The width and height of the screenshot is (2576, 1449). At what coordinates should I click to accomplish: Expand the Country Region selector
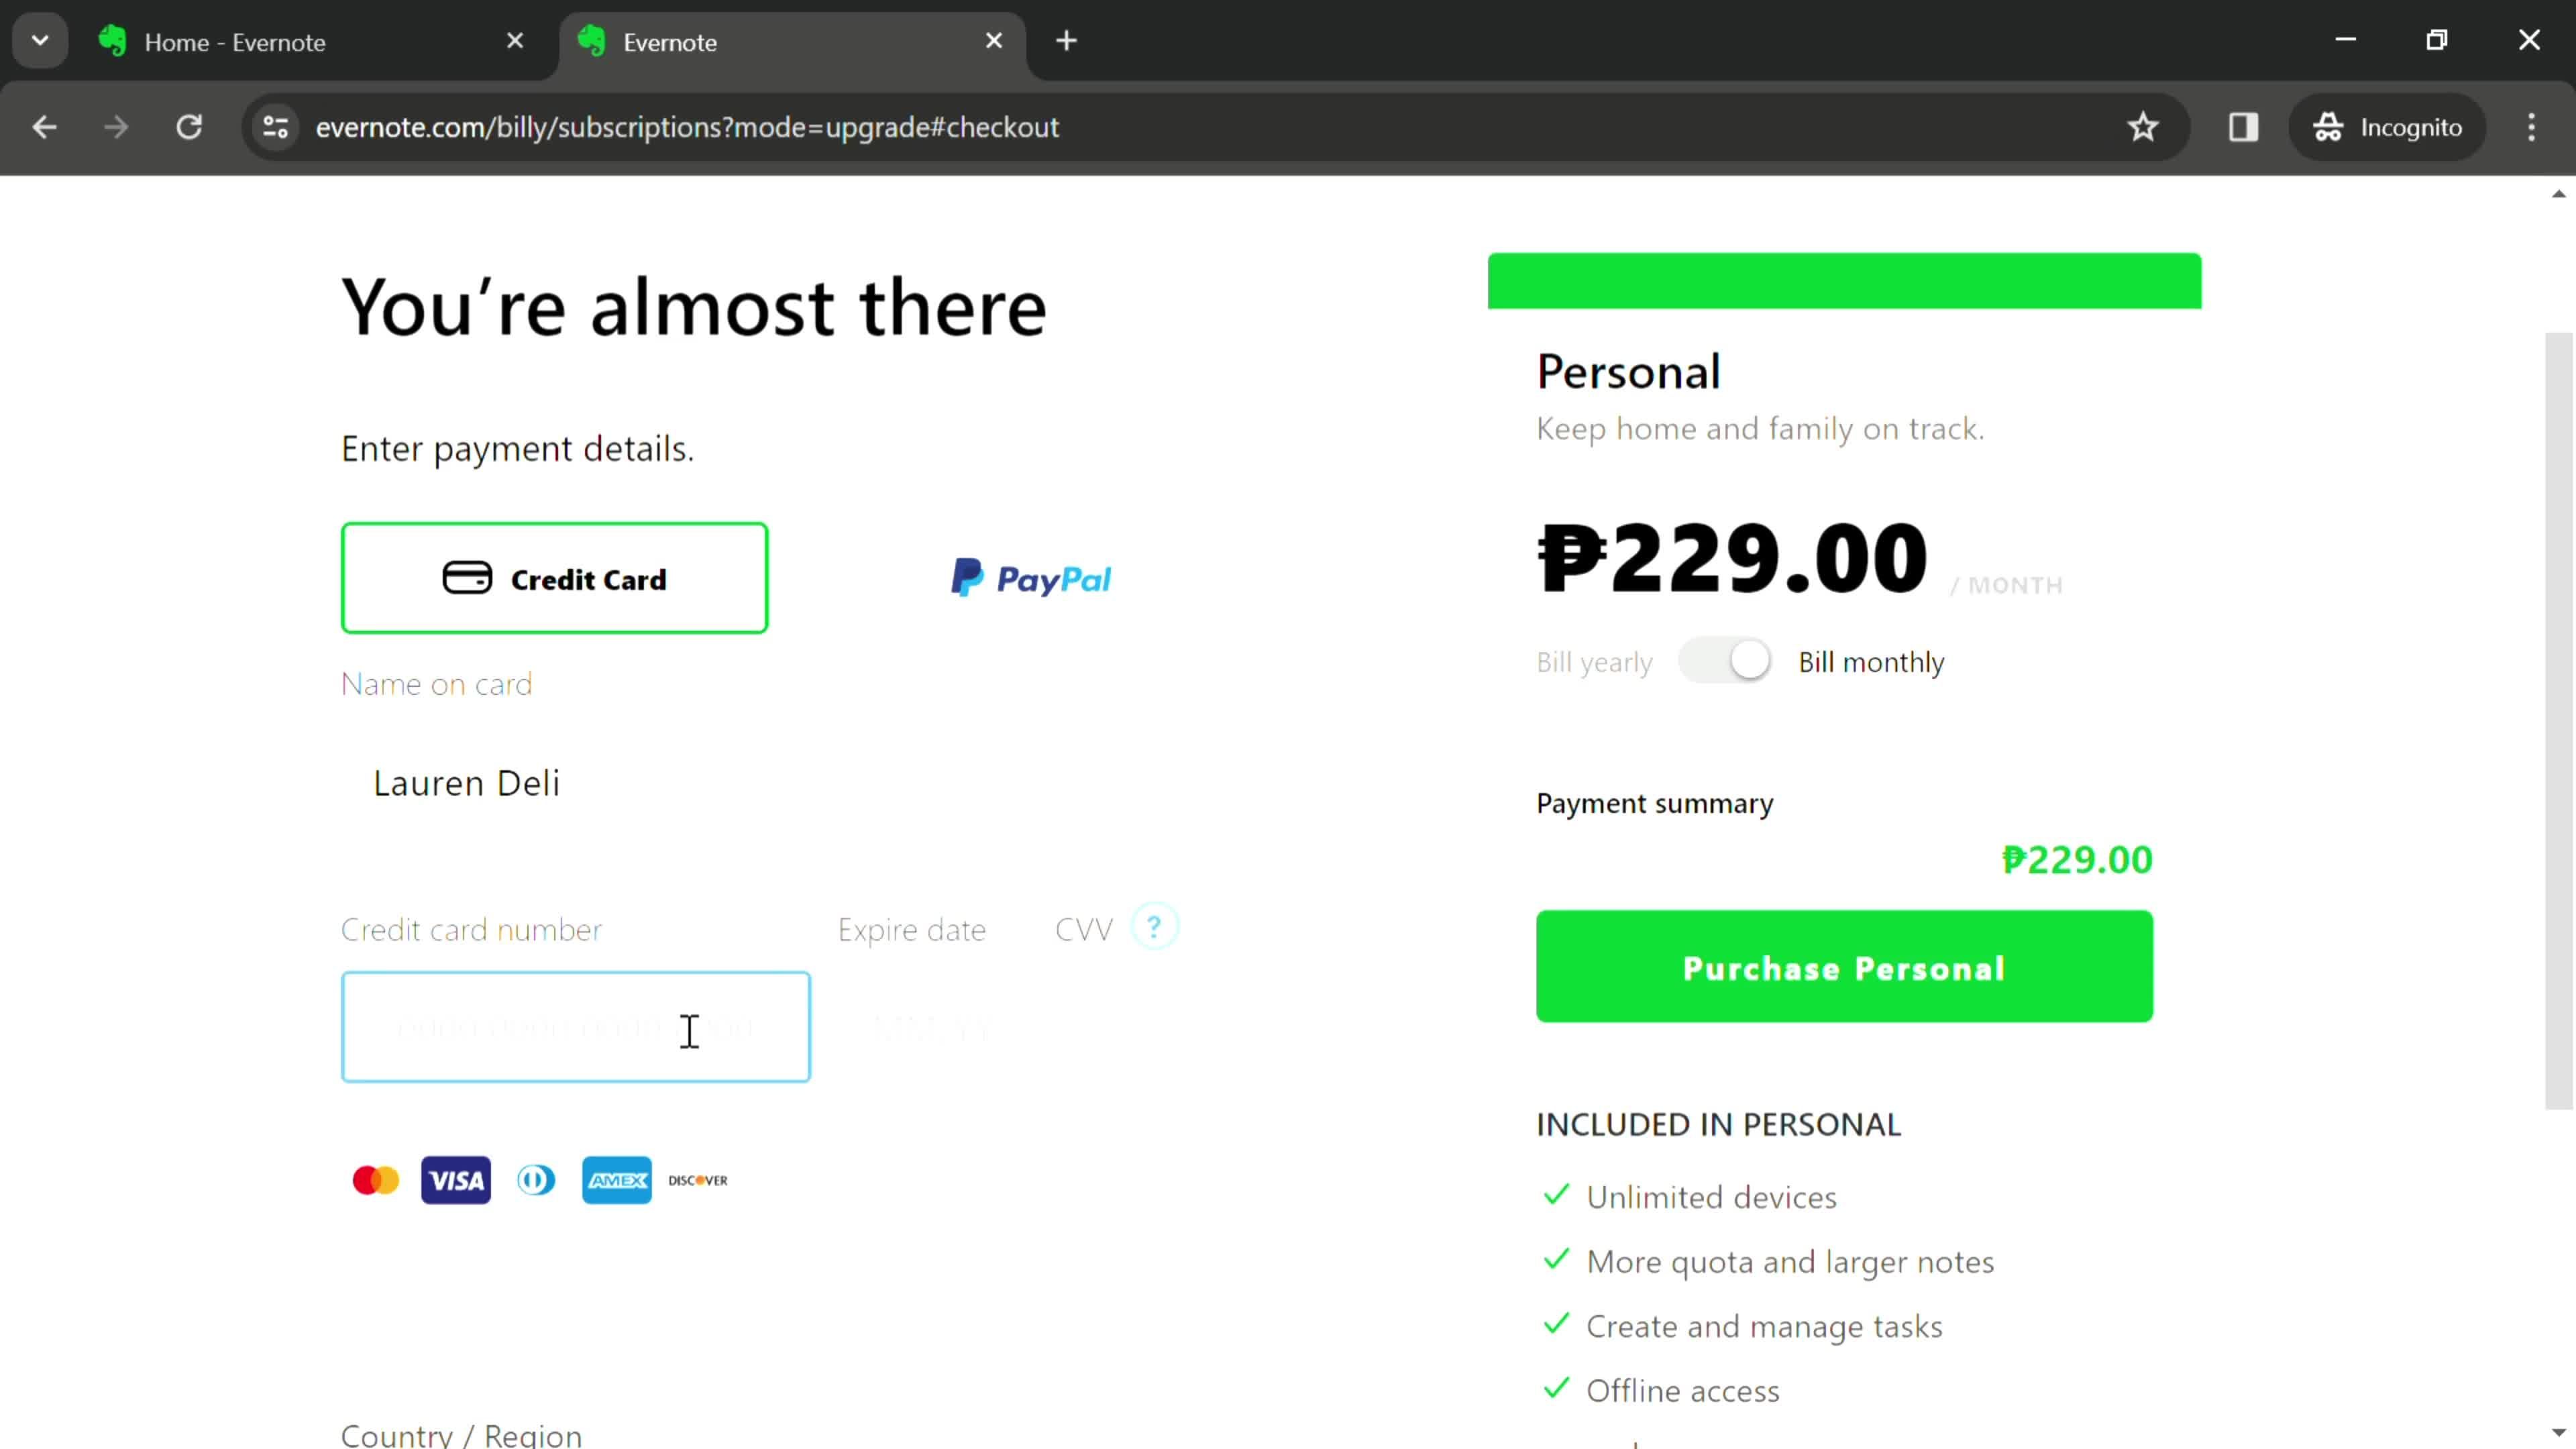click(x=460, y=1435)
